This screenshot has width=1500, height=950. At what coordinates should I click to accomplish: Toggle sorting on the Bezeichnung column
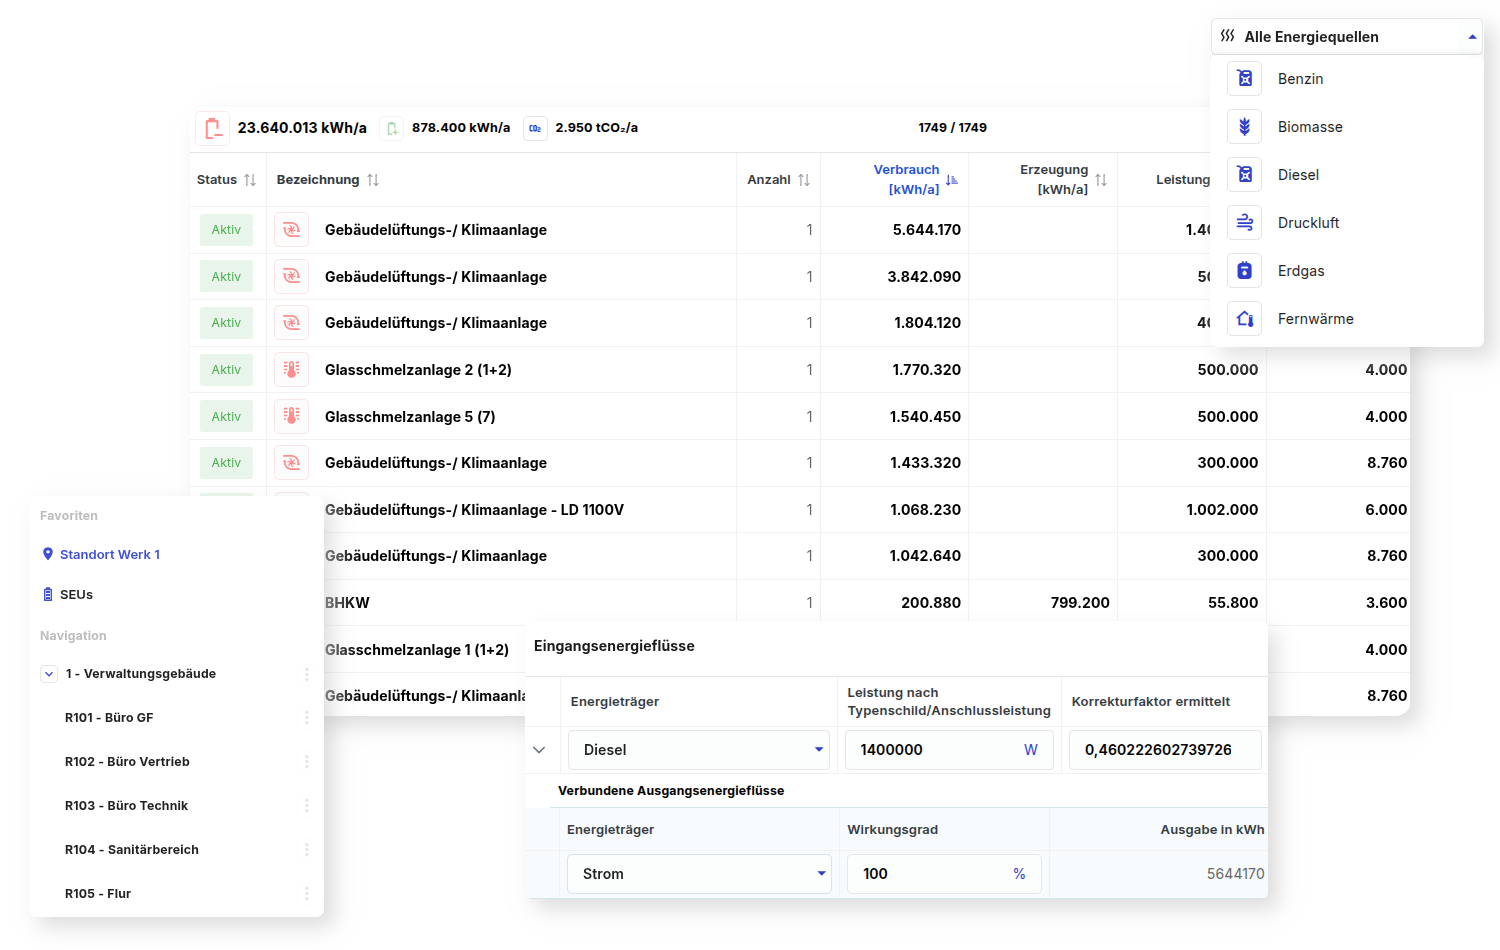point(373,180)
